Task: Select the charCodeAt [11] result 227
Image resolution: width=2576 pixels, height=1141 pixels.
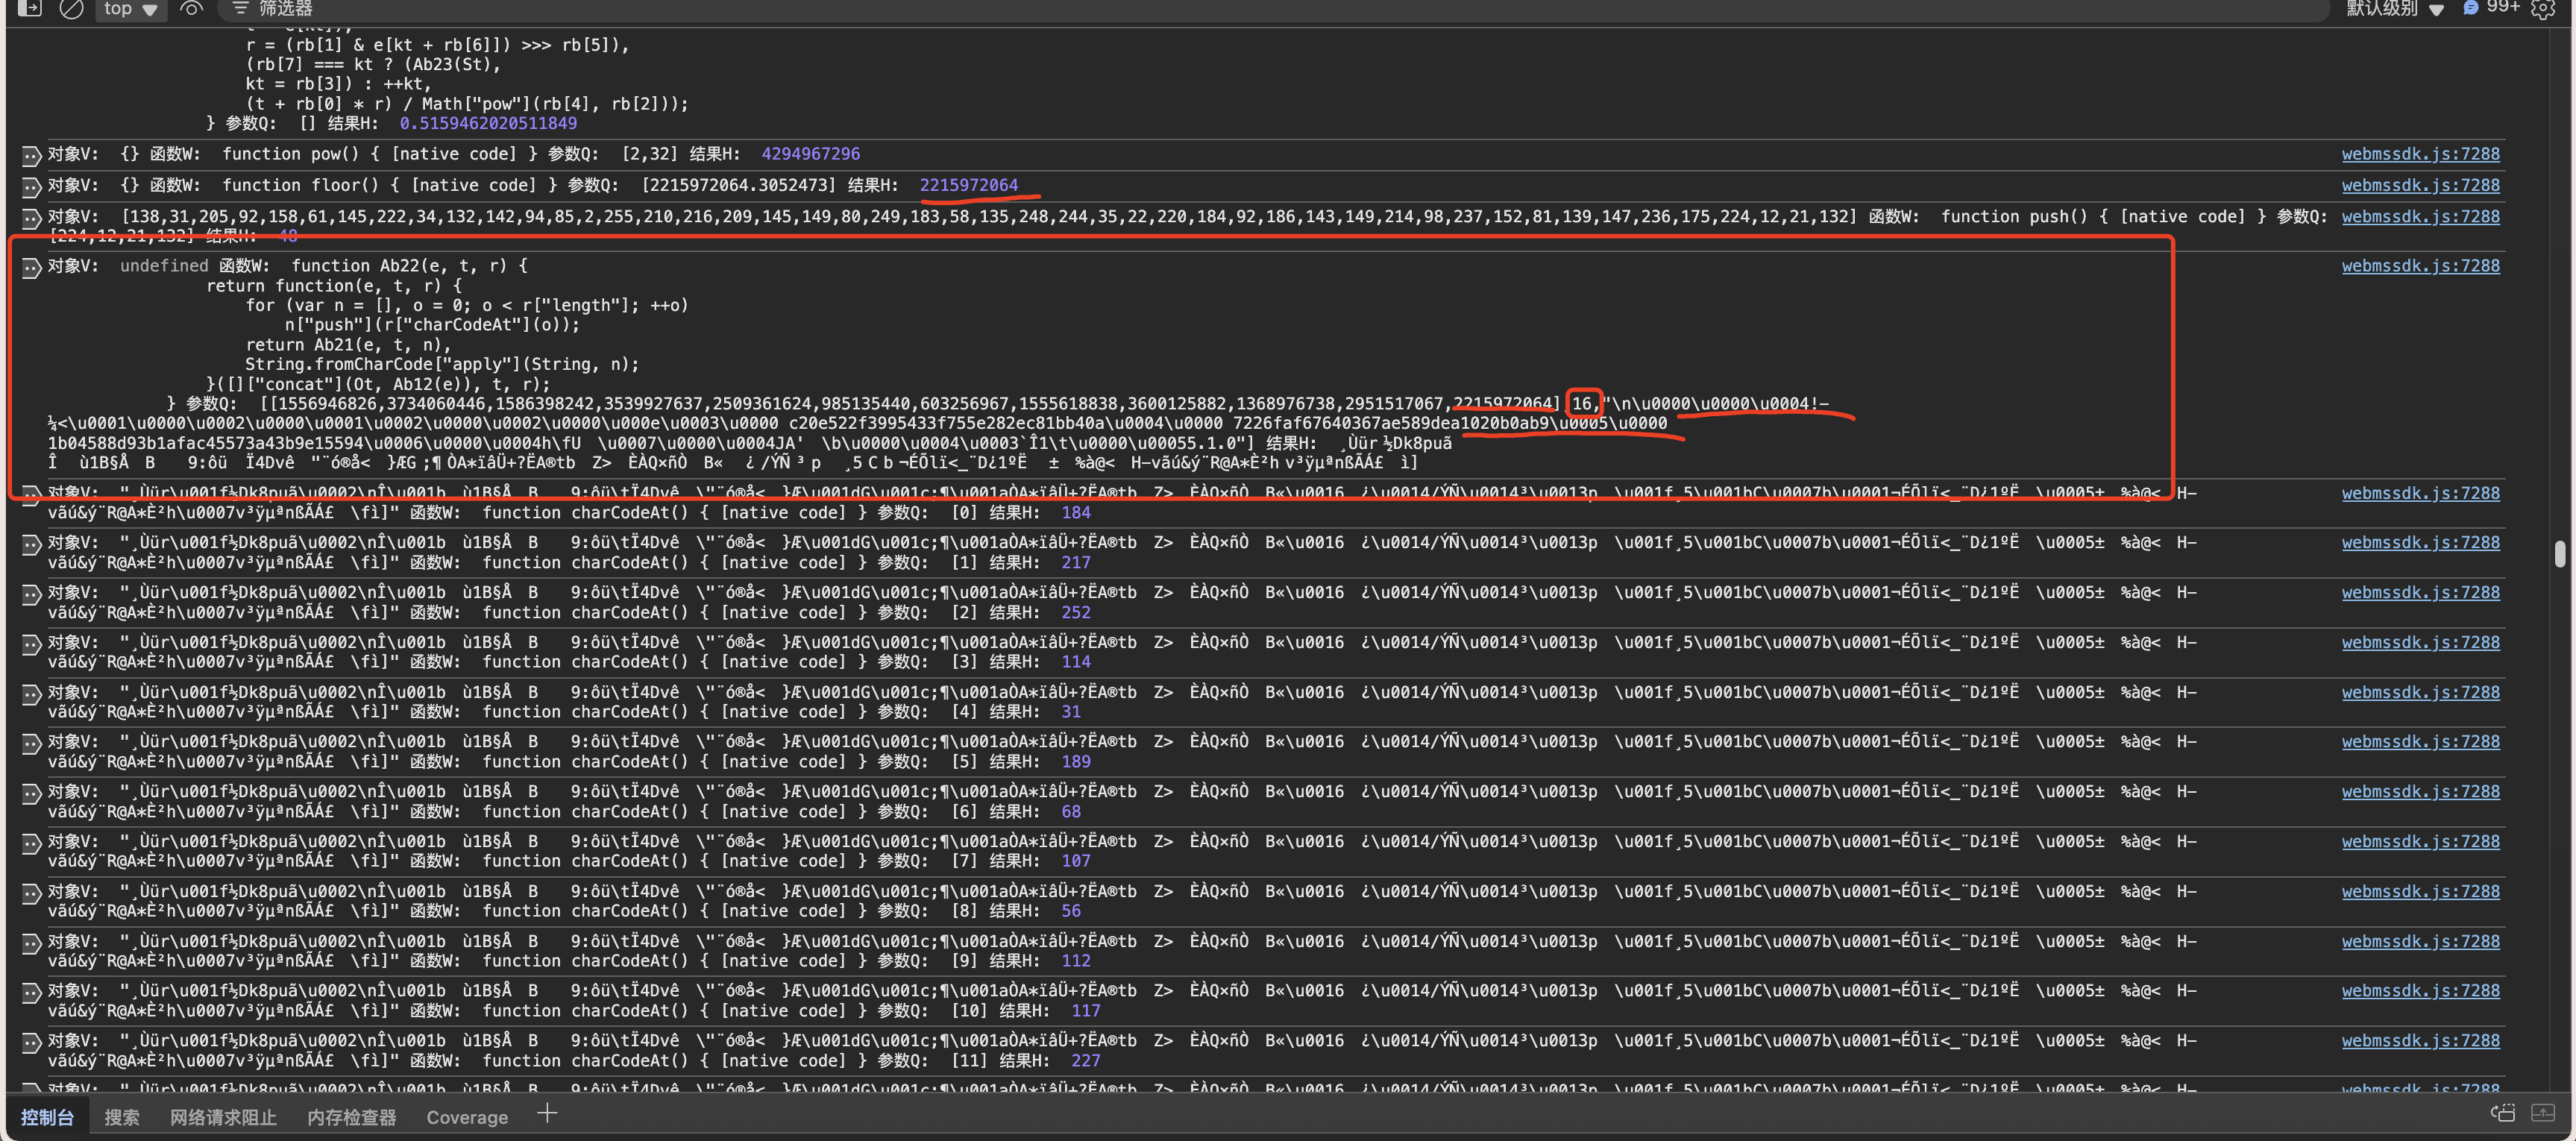Action: 1086,1060
